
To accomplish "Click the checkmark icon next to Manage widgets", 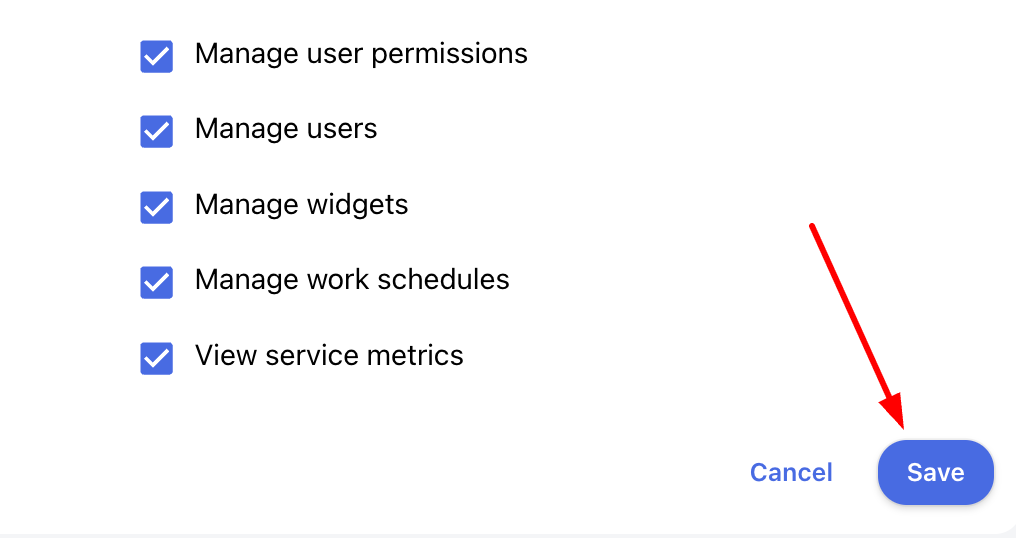I will (156, 207).
